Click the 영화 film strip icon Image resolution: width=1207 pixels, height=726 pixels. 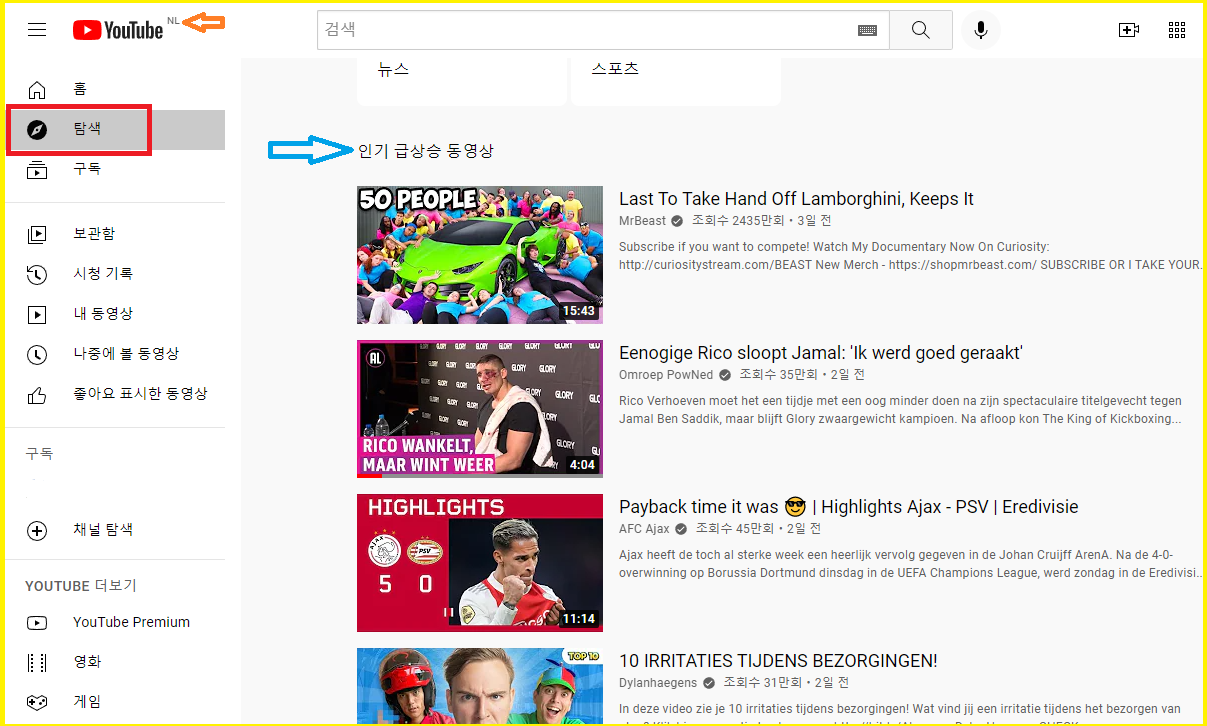[x=37, y=662]
